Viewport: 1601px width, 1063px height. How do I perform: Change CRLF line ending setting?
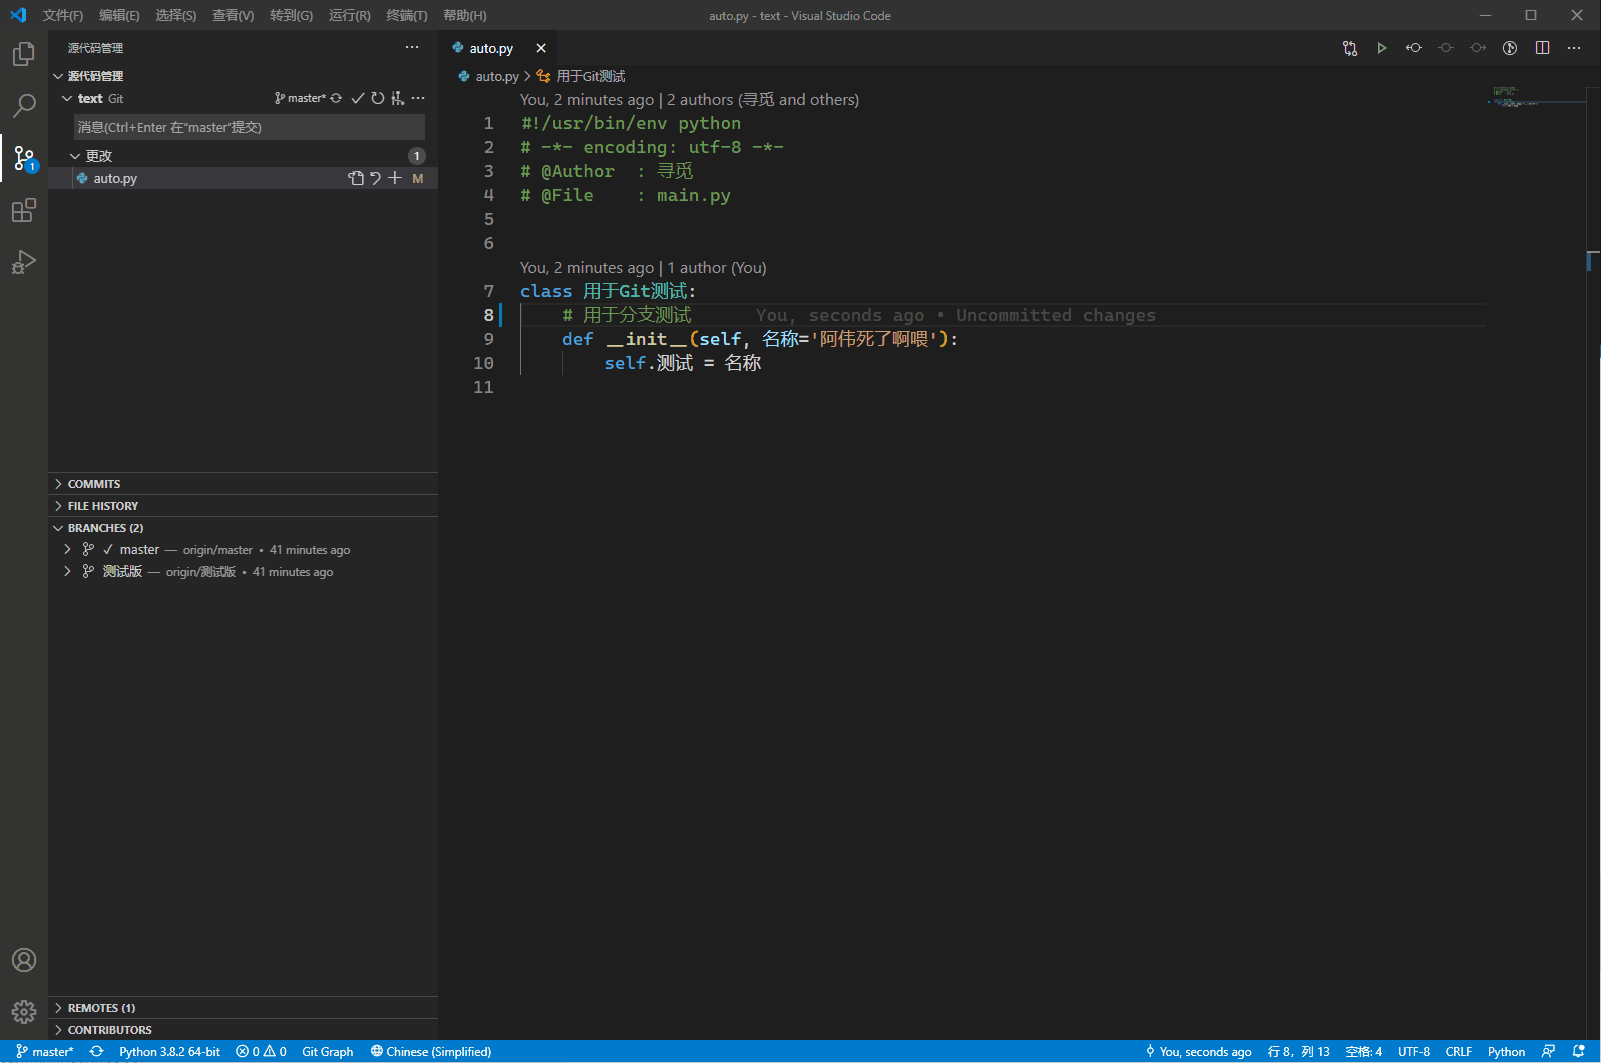[x=1459, y=1052]
